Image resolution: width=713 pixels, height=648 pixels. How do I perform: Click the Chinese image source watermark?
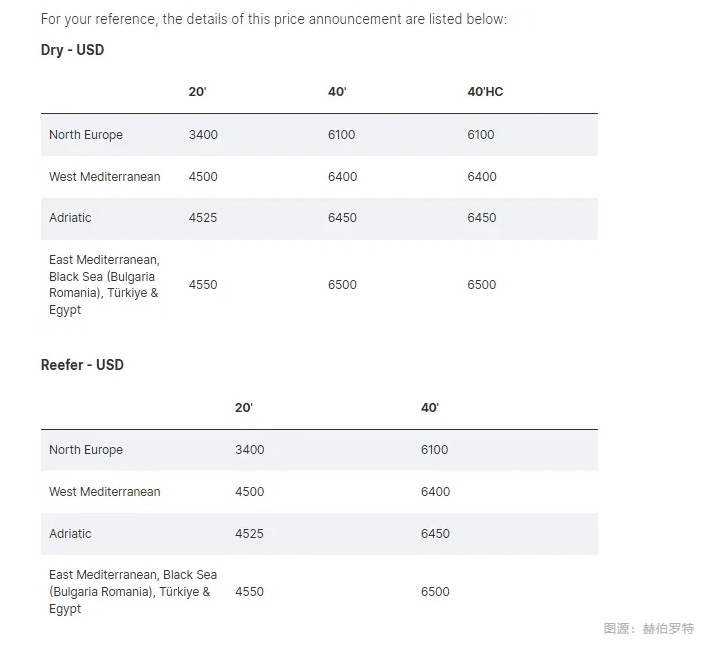[649, 628]
